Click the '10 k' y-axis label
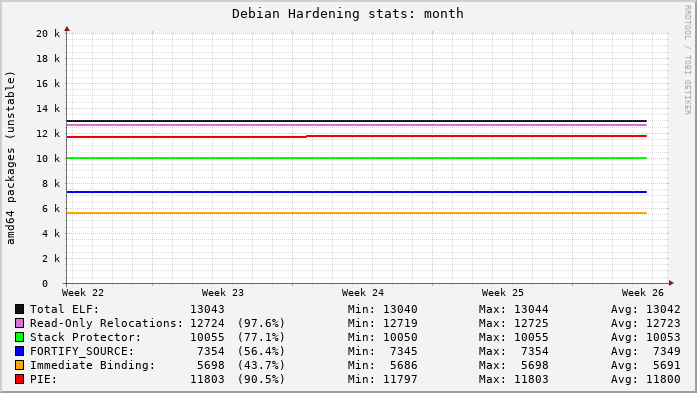This screenshot has width=697, height=393. [x=48, y=158]
